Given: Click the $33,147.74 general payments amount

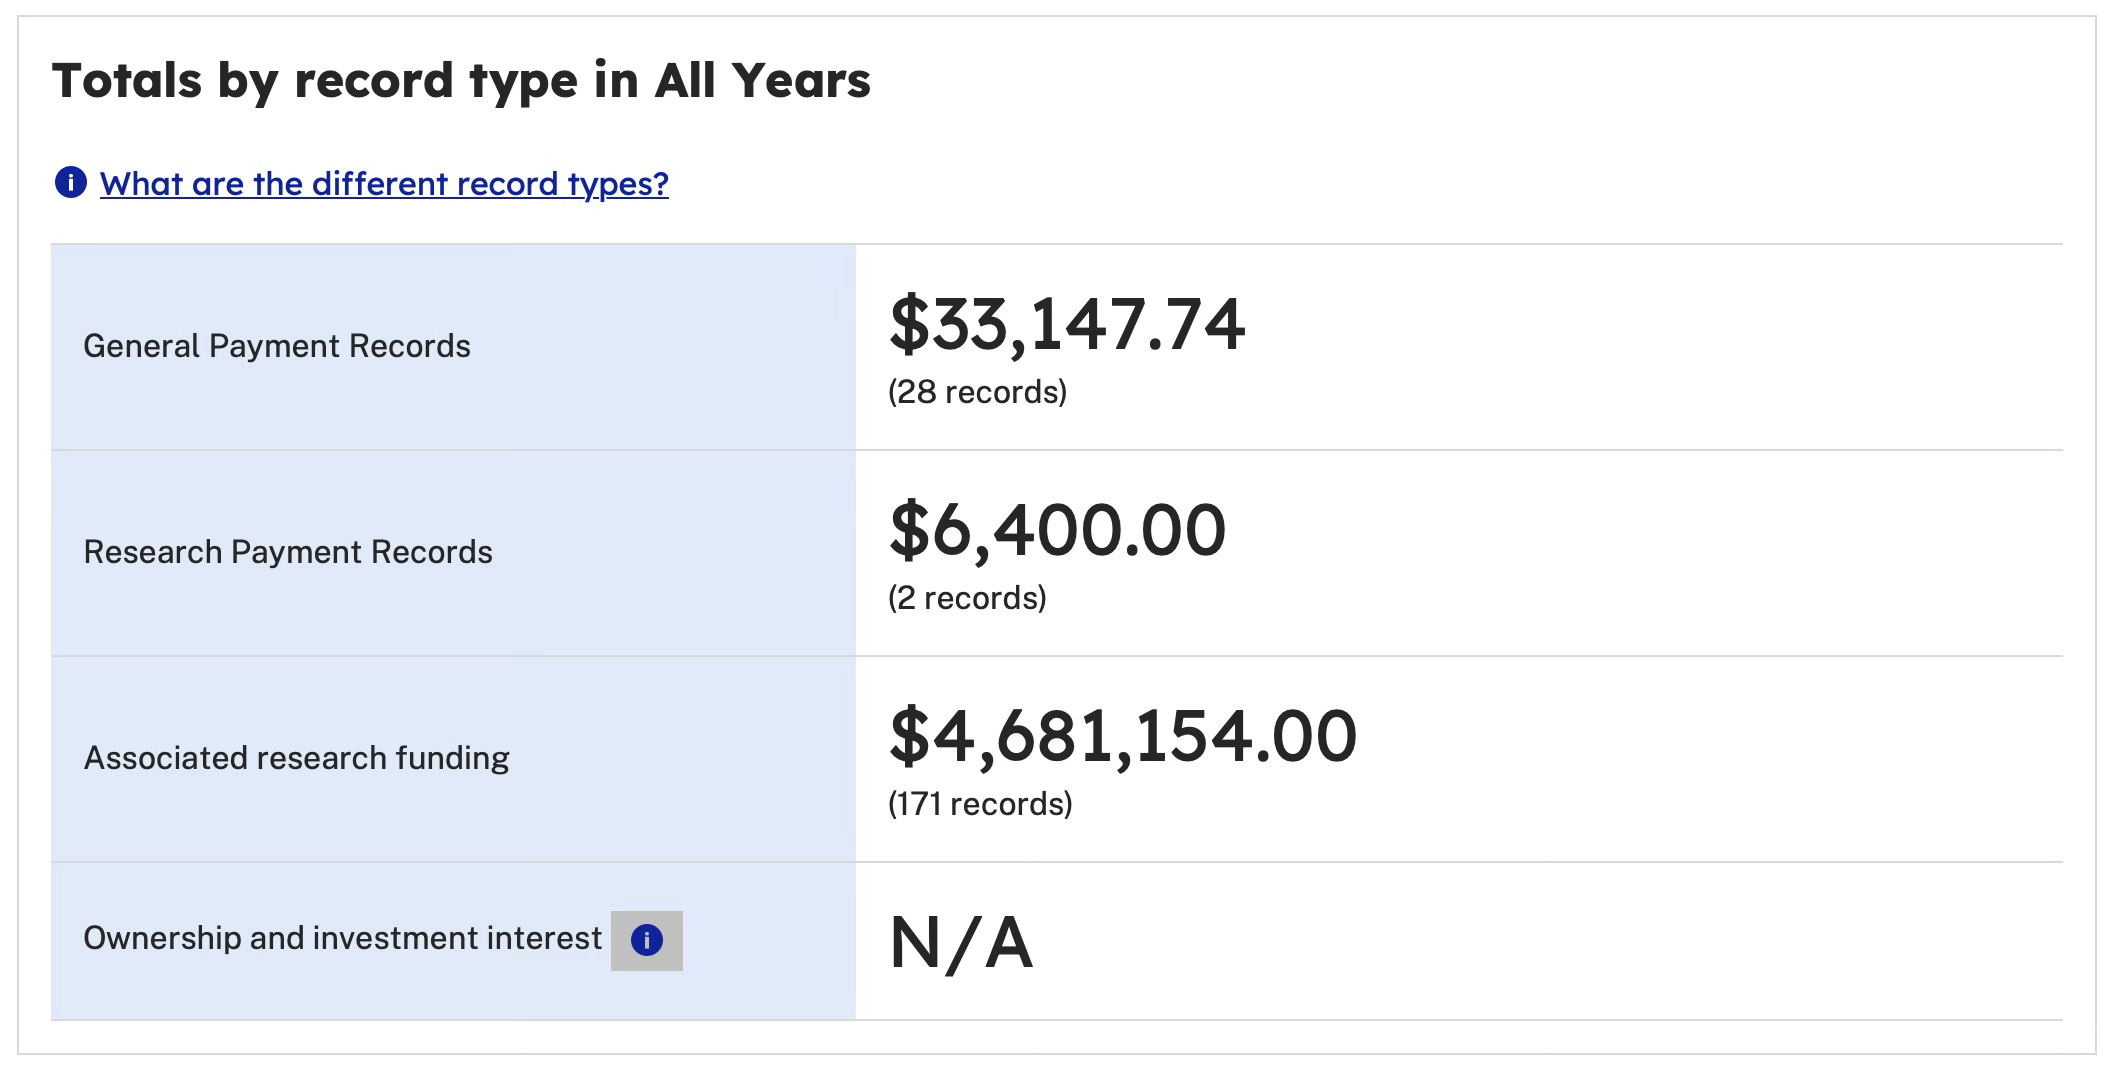Looking at the screenshot, I should [x=1067, y=324].
